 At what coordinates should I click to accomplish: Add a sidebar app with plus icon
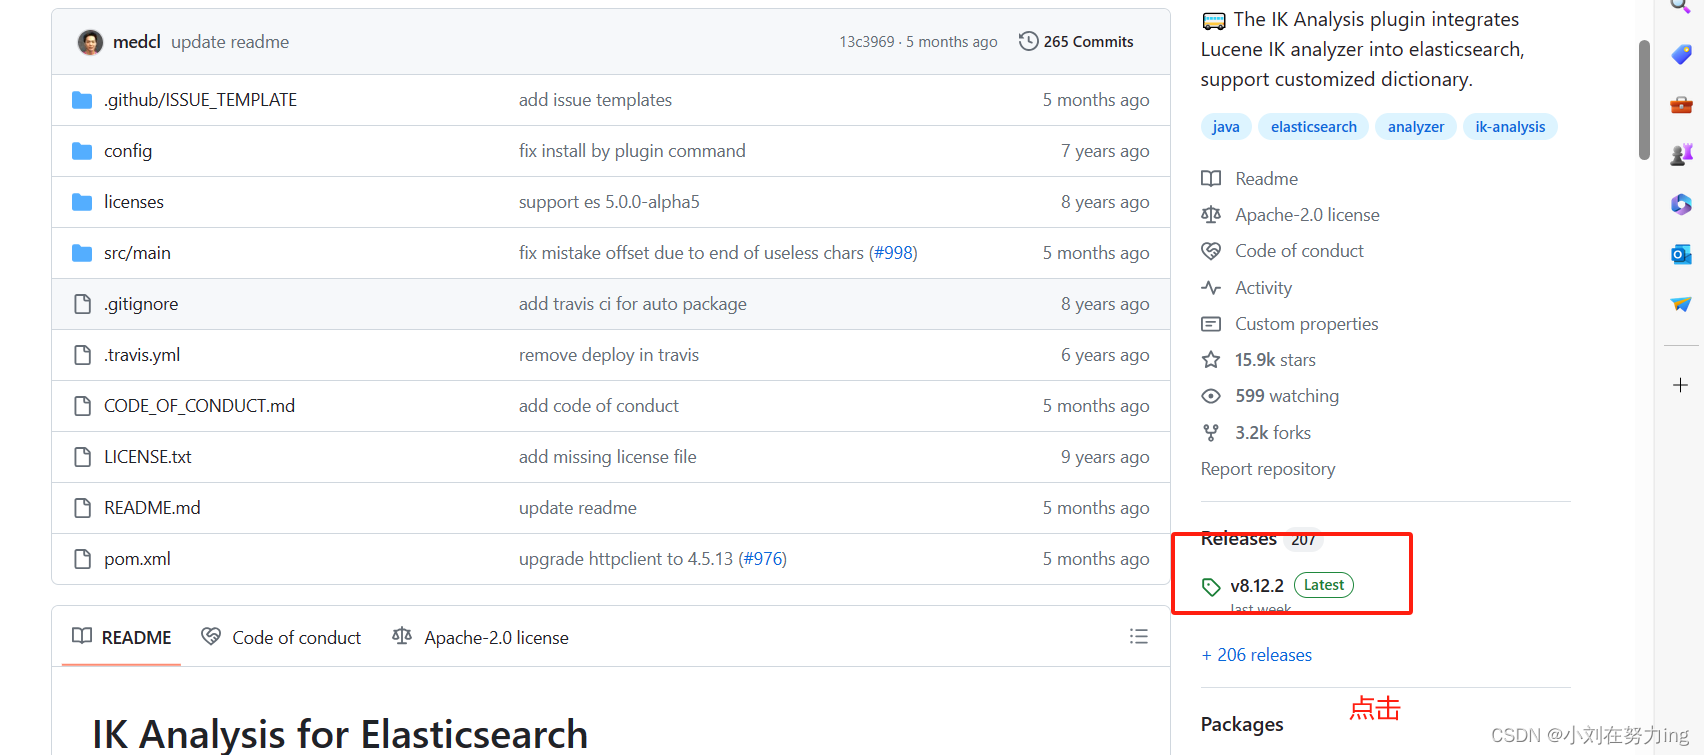pos(1681,385)
